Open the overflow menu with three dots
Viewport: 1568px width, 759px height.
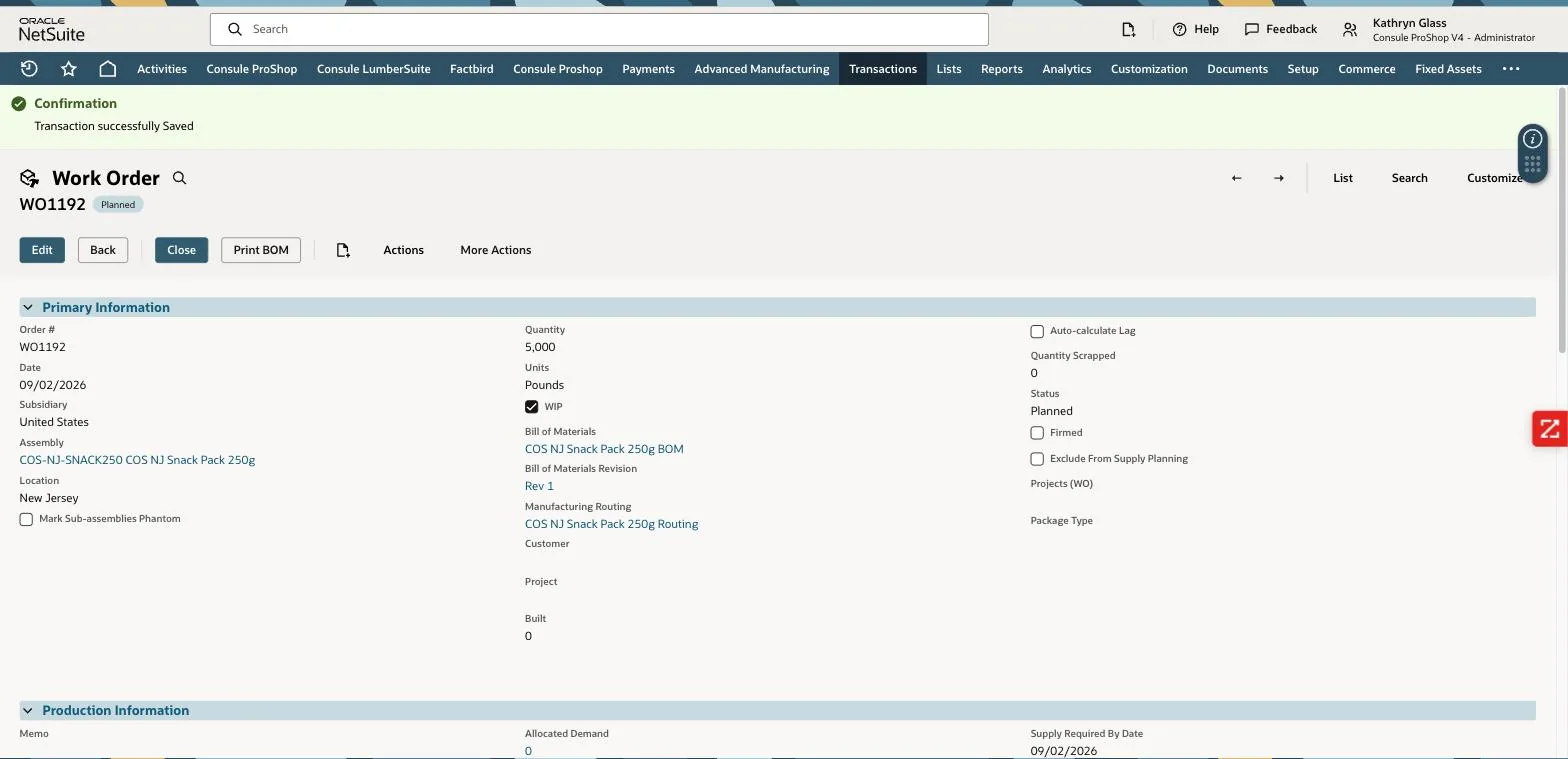(1511, 69)
